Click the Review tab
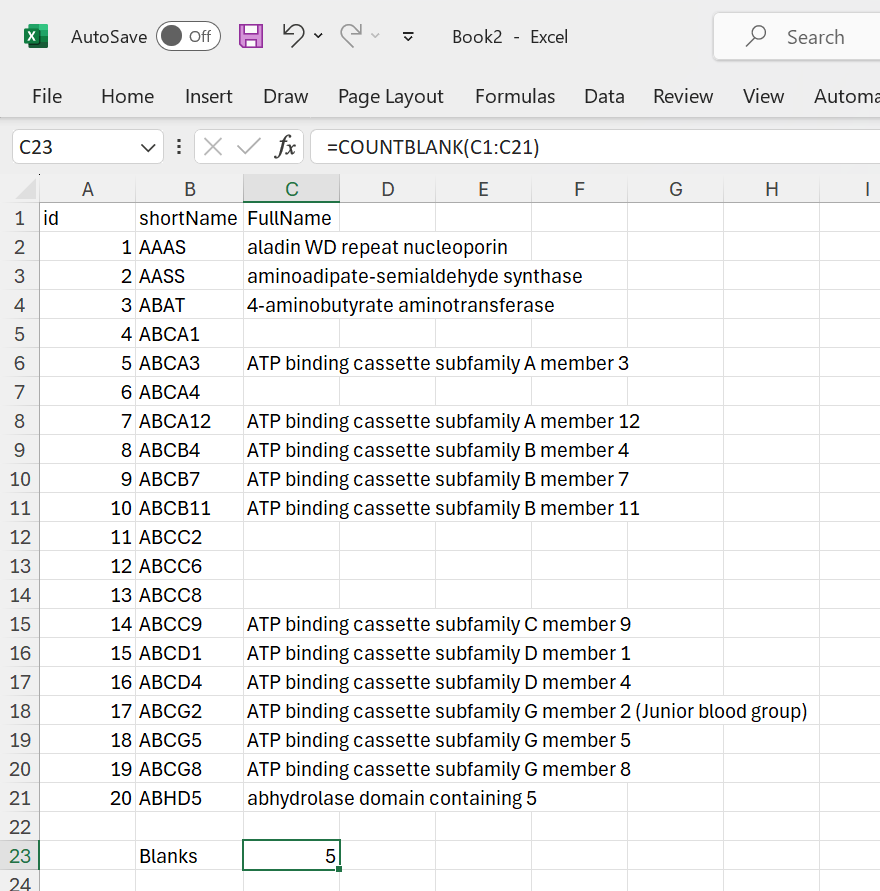 point(683,96)
